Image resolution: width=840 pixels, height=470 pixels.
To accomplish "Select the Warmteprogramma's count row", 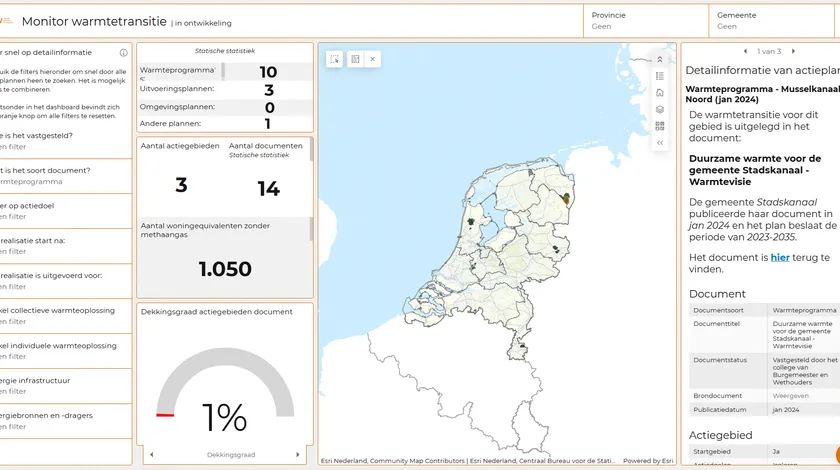I will (x=224, y=72).
